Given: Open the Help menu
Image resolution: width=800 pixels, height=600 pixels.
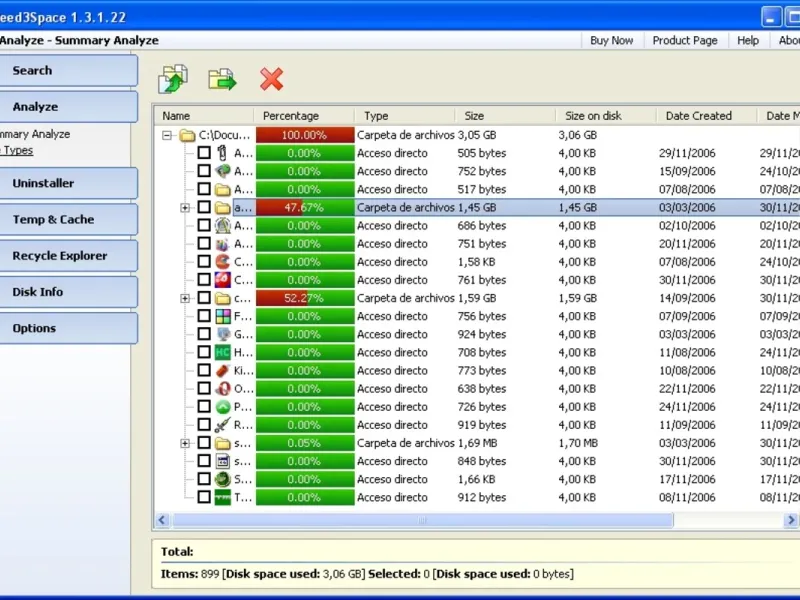Looking at the screenshot, I should pos(748,40).
